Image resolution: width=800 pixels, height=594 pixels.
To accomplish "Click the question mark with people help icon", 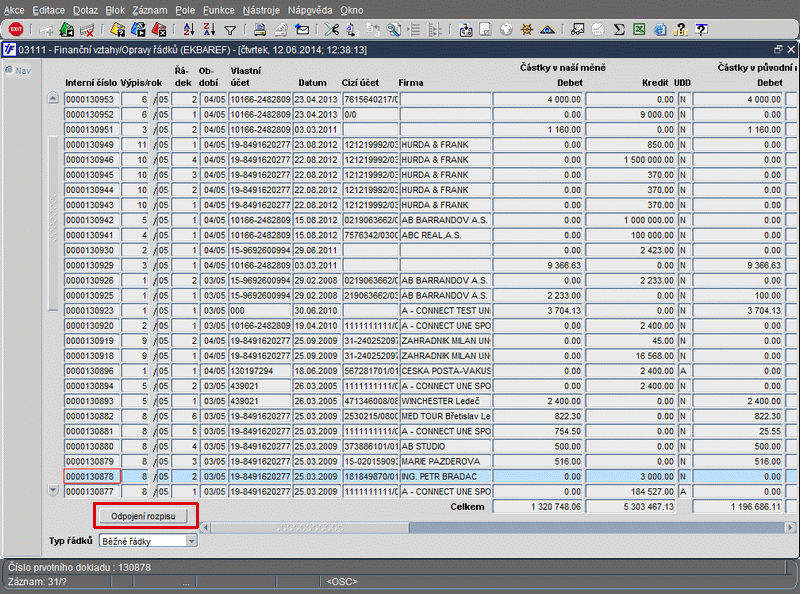I will point(681,30).
